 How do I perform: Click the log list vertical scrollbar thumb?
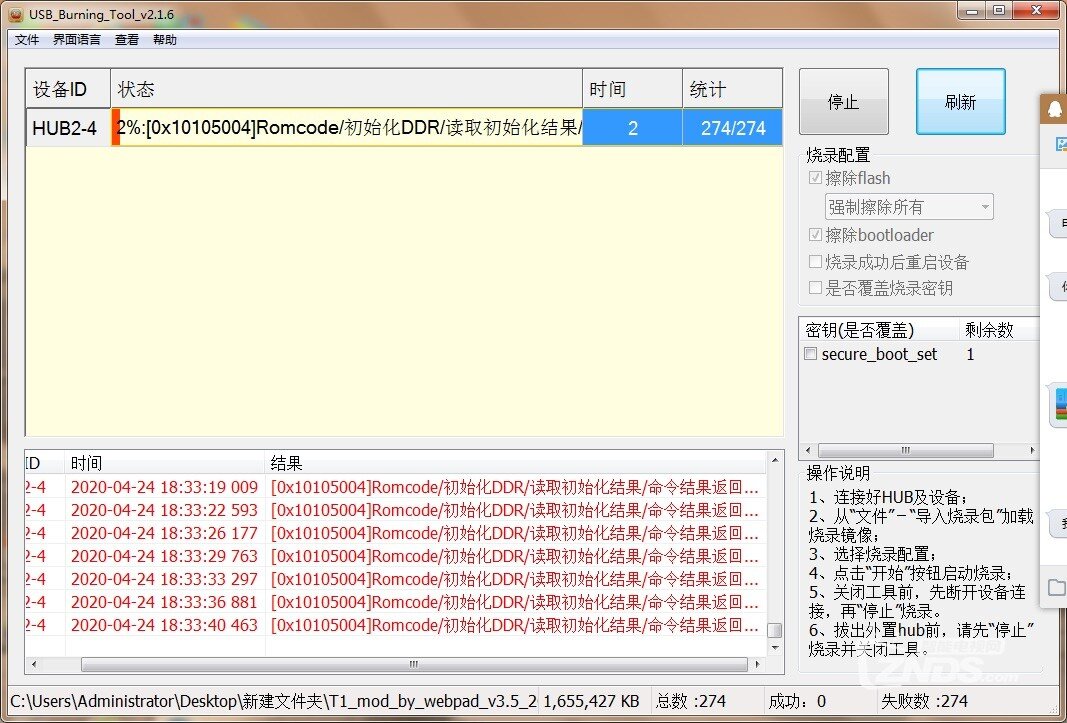coord(775,630)
